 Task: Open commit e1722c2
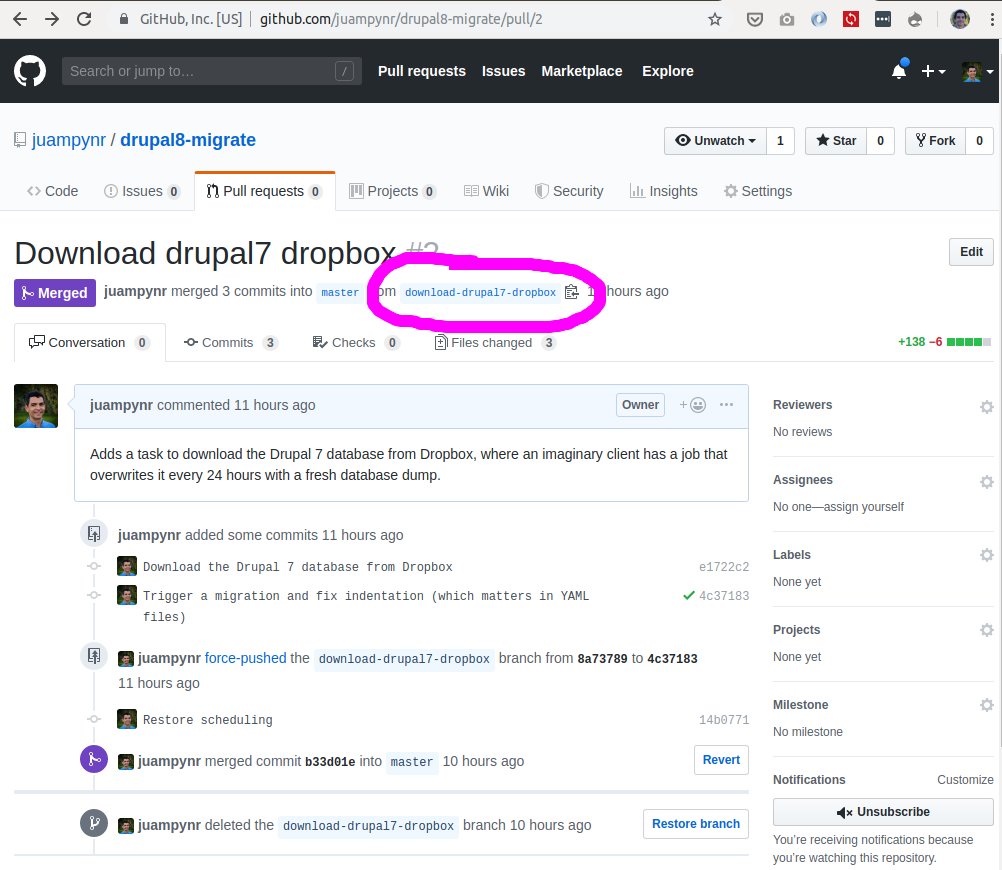[x=723, y=567]
